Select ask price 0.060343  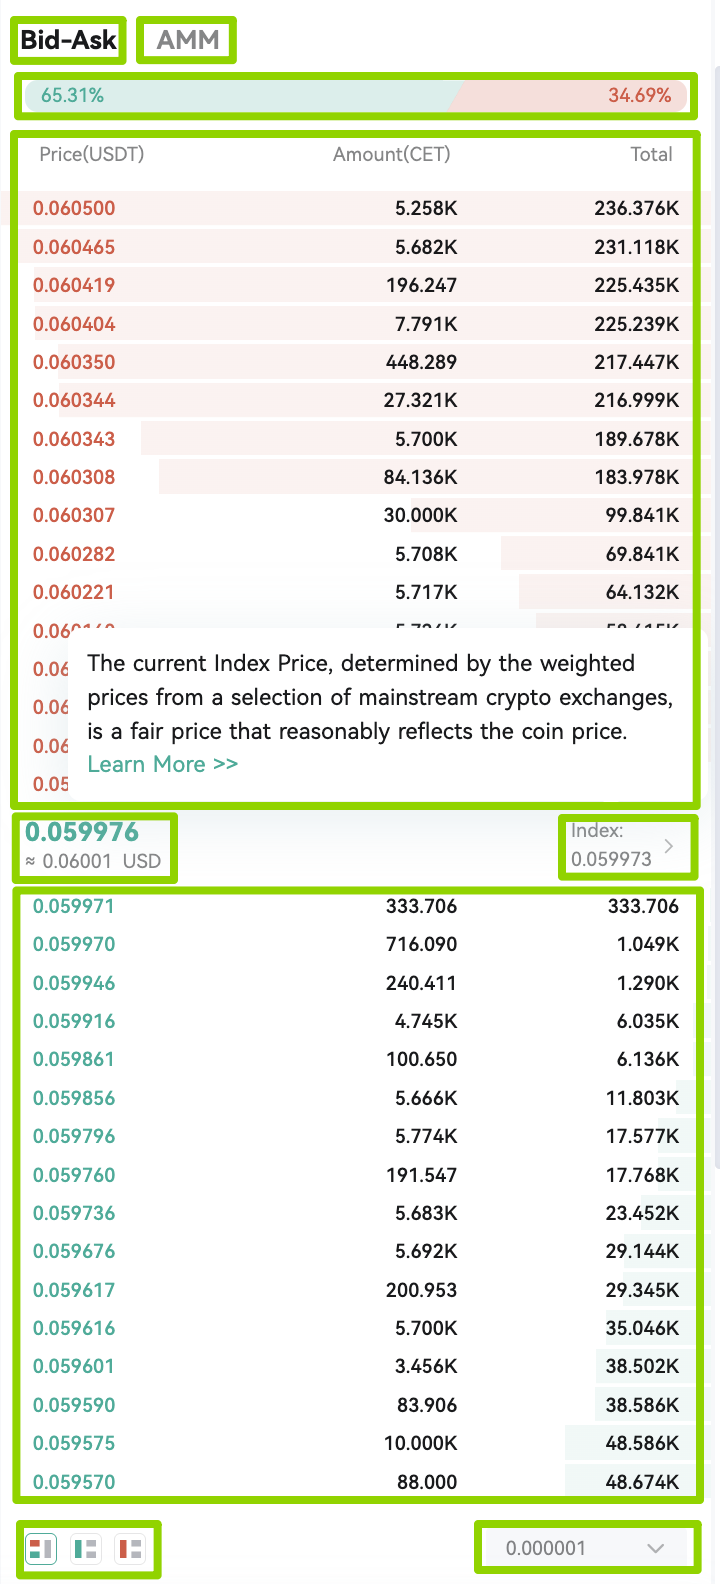coord(74,439)
